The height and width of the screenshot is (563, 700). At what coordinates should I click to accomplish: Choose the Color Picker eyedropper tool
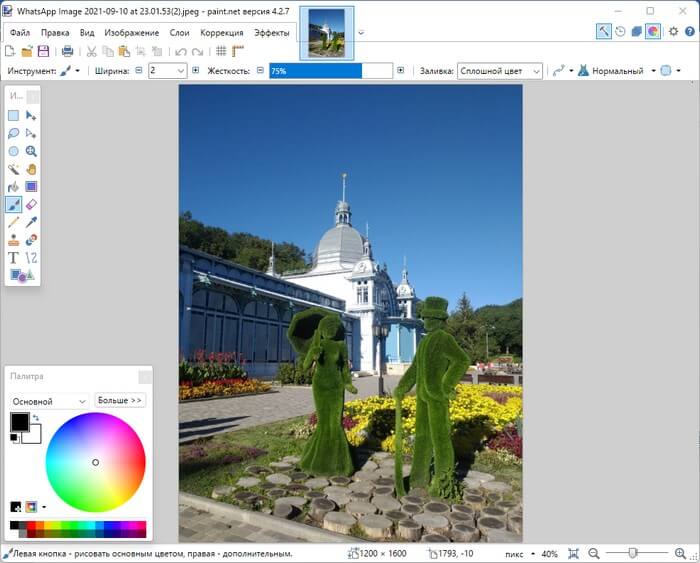(31, 222)
